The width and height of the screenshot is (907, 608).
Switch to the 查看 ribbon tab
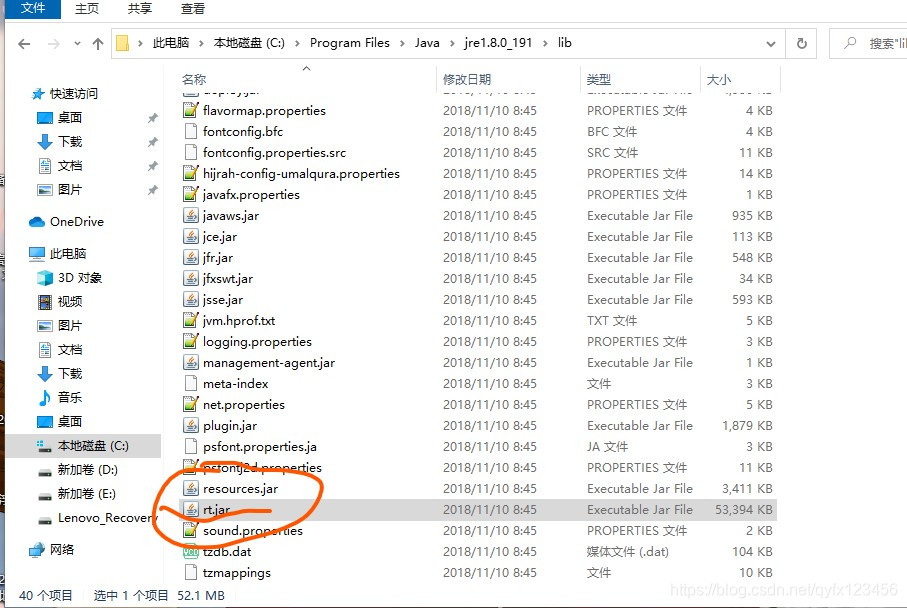coord(193,9)
